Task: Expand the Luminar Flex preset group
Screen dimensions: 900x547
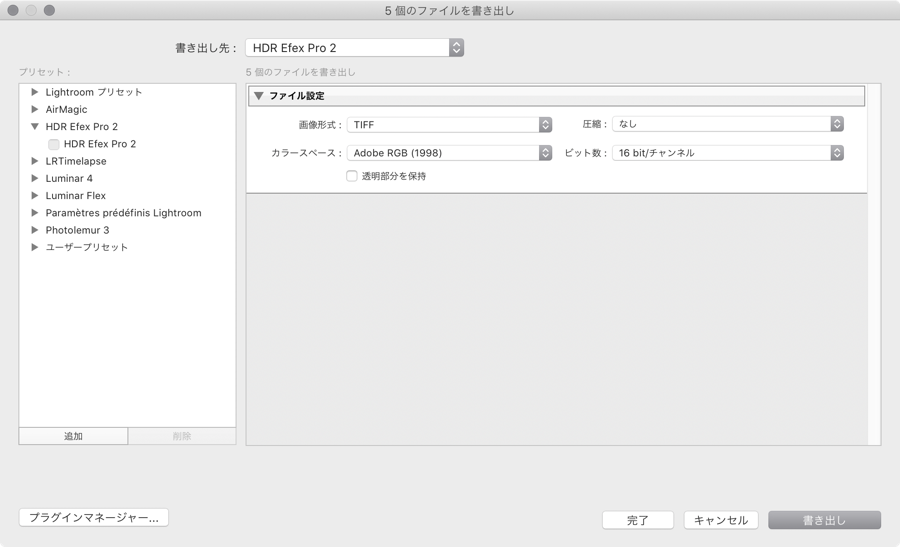Action: pos(34,195)
